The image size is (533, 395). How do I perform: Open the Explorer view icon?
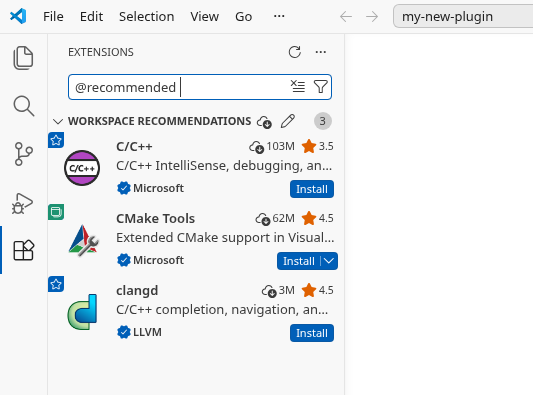[23, 58]
